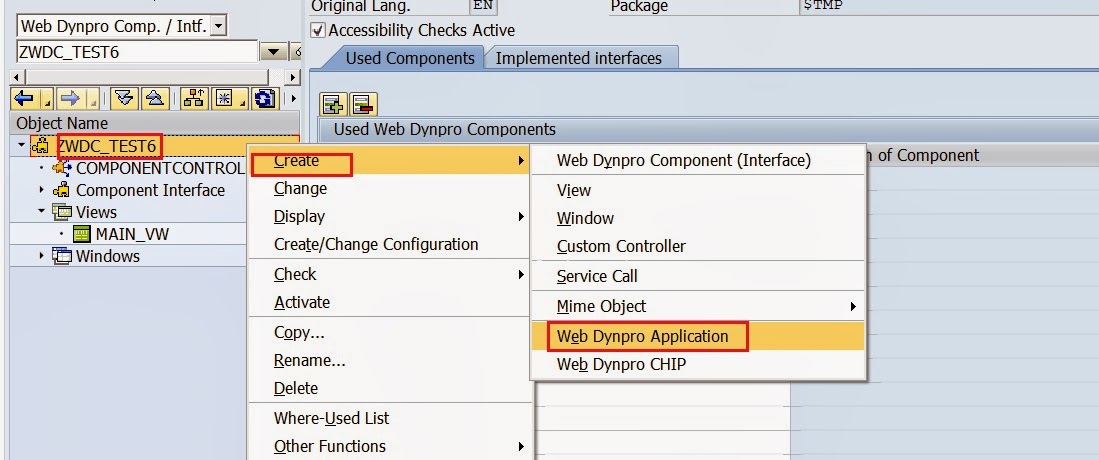Click the favorites star toolbar icon
This screenshot has width=1099, height=460.
[x=224, y=98]
